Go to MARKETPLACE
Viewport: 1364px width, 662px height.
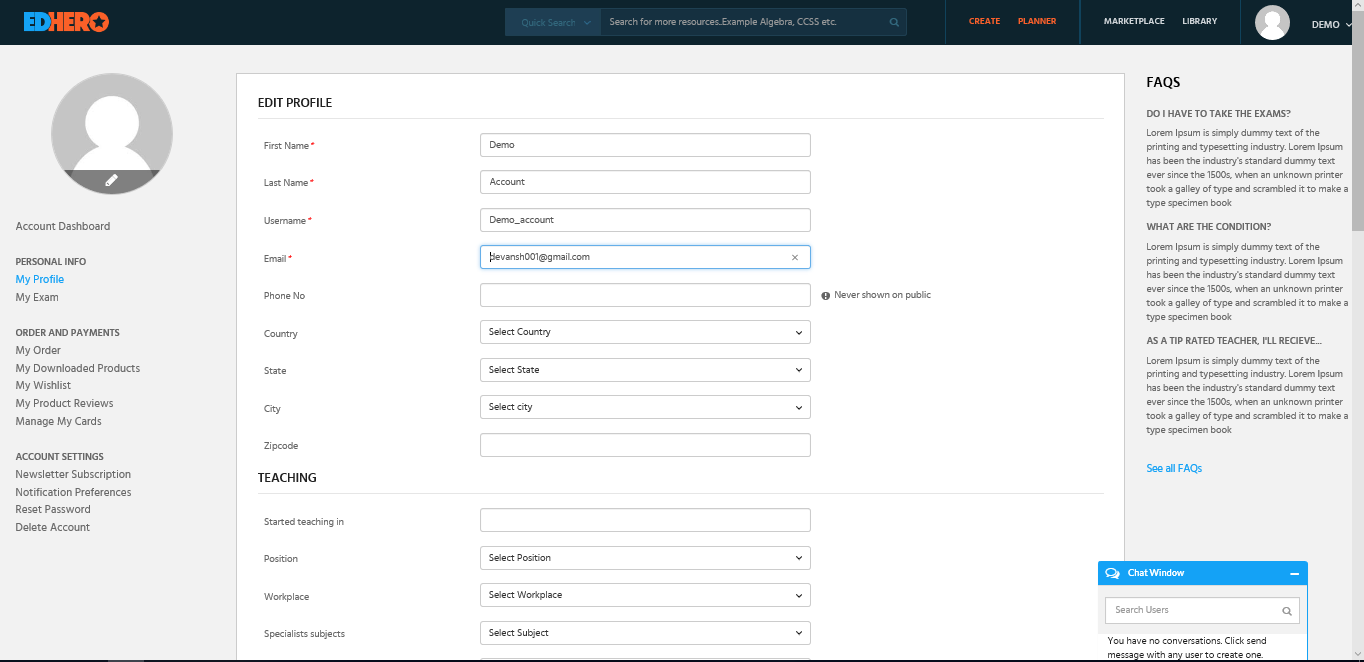pos(1134,21)
